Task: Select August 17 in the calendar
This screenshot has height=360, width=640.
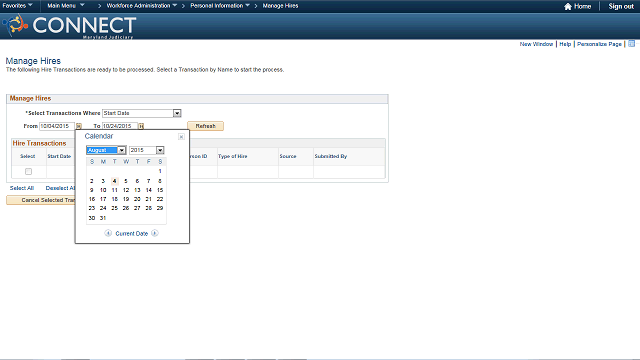Action: point(103,199)
